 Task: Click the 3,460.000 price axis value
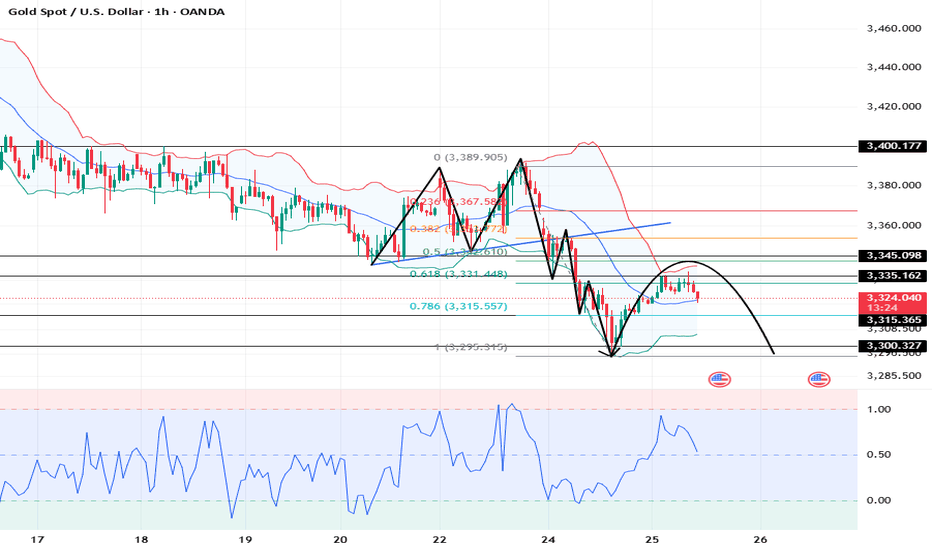point(894,28)
